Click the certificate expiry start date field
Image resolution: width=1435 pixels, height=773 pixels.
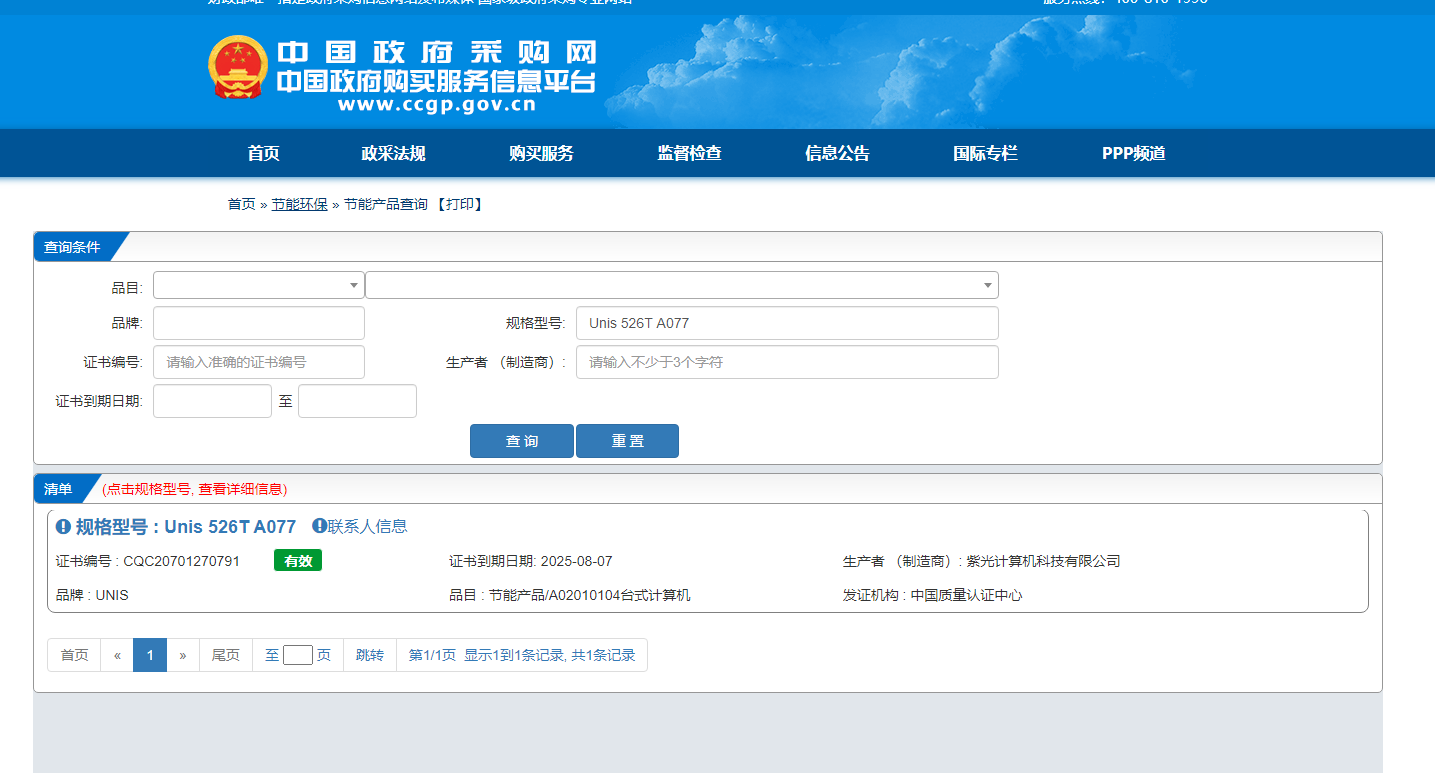[x=212, y=401]
